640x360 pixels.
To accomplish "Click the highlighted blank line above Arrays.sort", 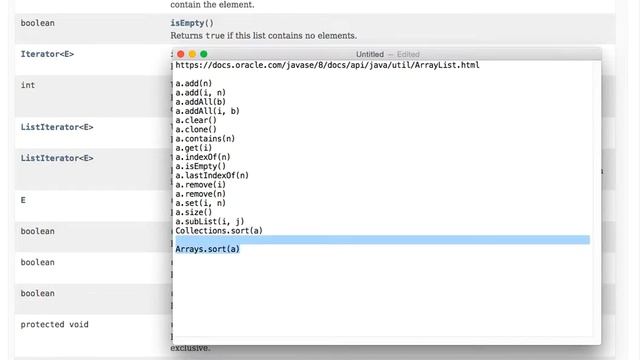I will click(382, 240).
